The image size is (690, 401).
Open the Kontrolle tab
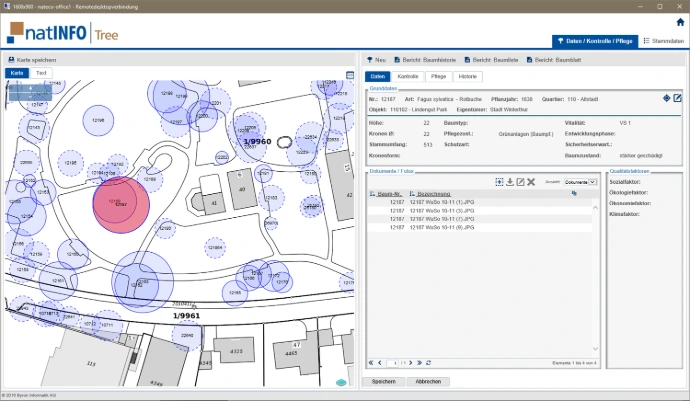(x=407, y=77)
